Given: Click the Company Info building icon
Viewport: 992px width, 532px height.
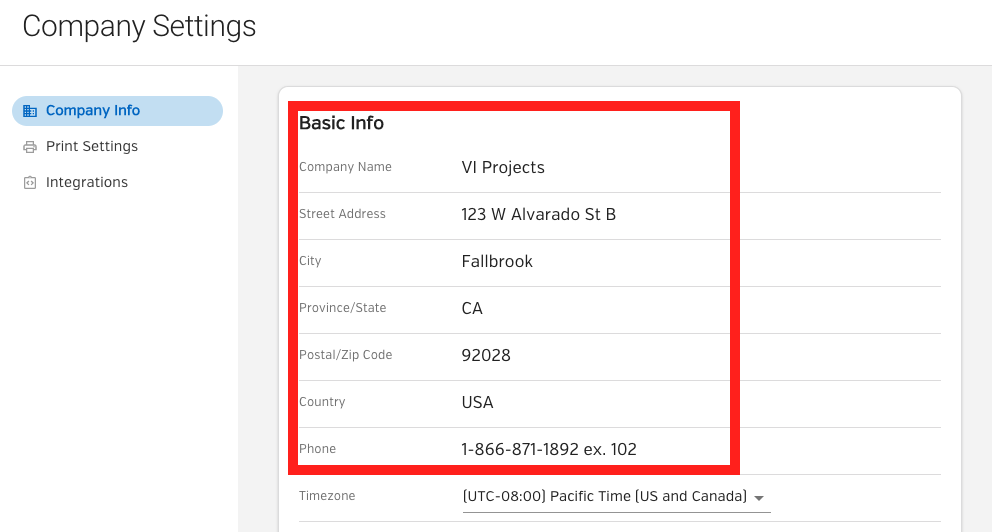Looking at the screenshot, I should pyautogui.click(x=30, y=111).
